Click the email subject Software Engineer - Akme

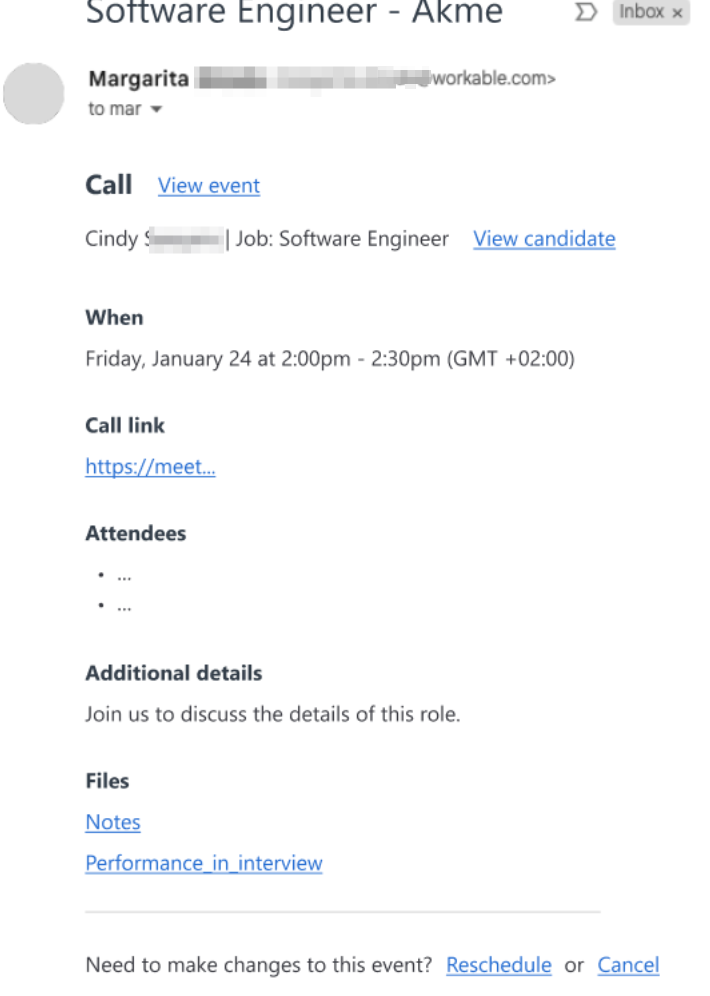point(294,14)
